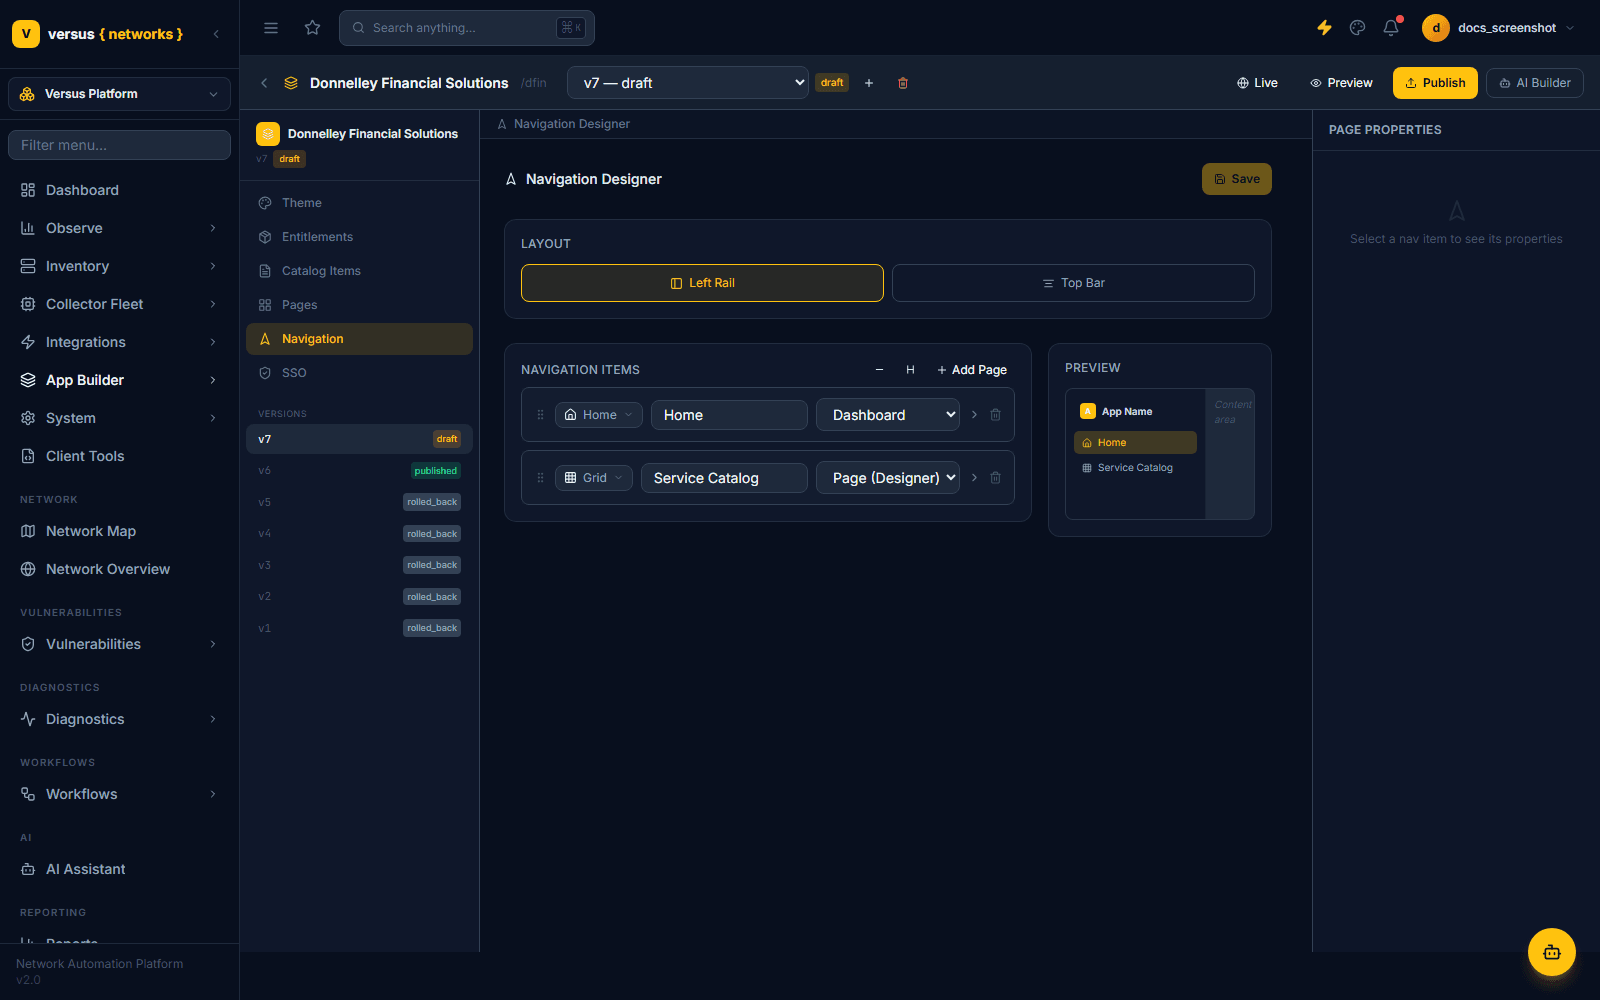
Task: Open the lightning bolt quick actions
Action: pyautogui.click(x=1324, y=28)
